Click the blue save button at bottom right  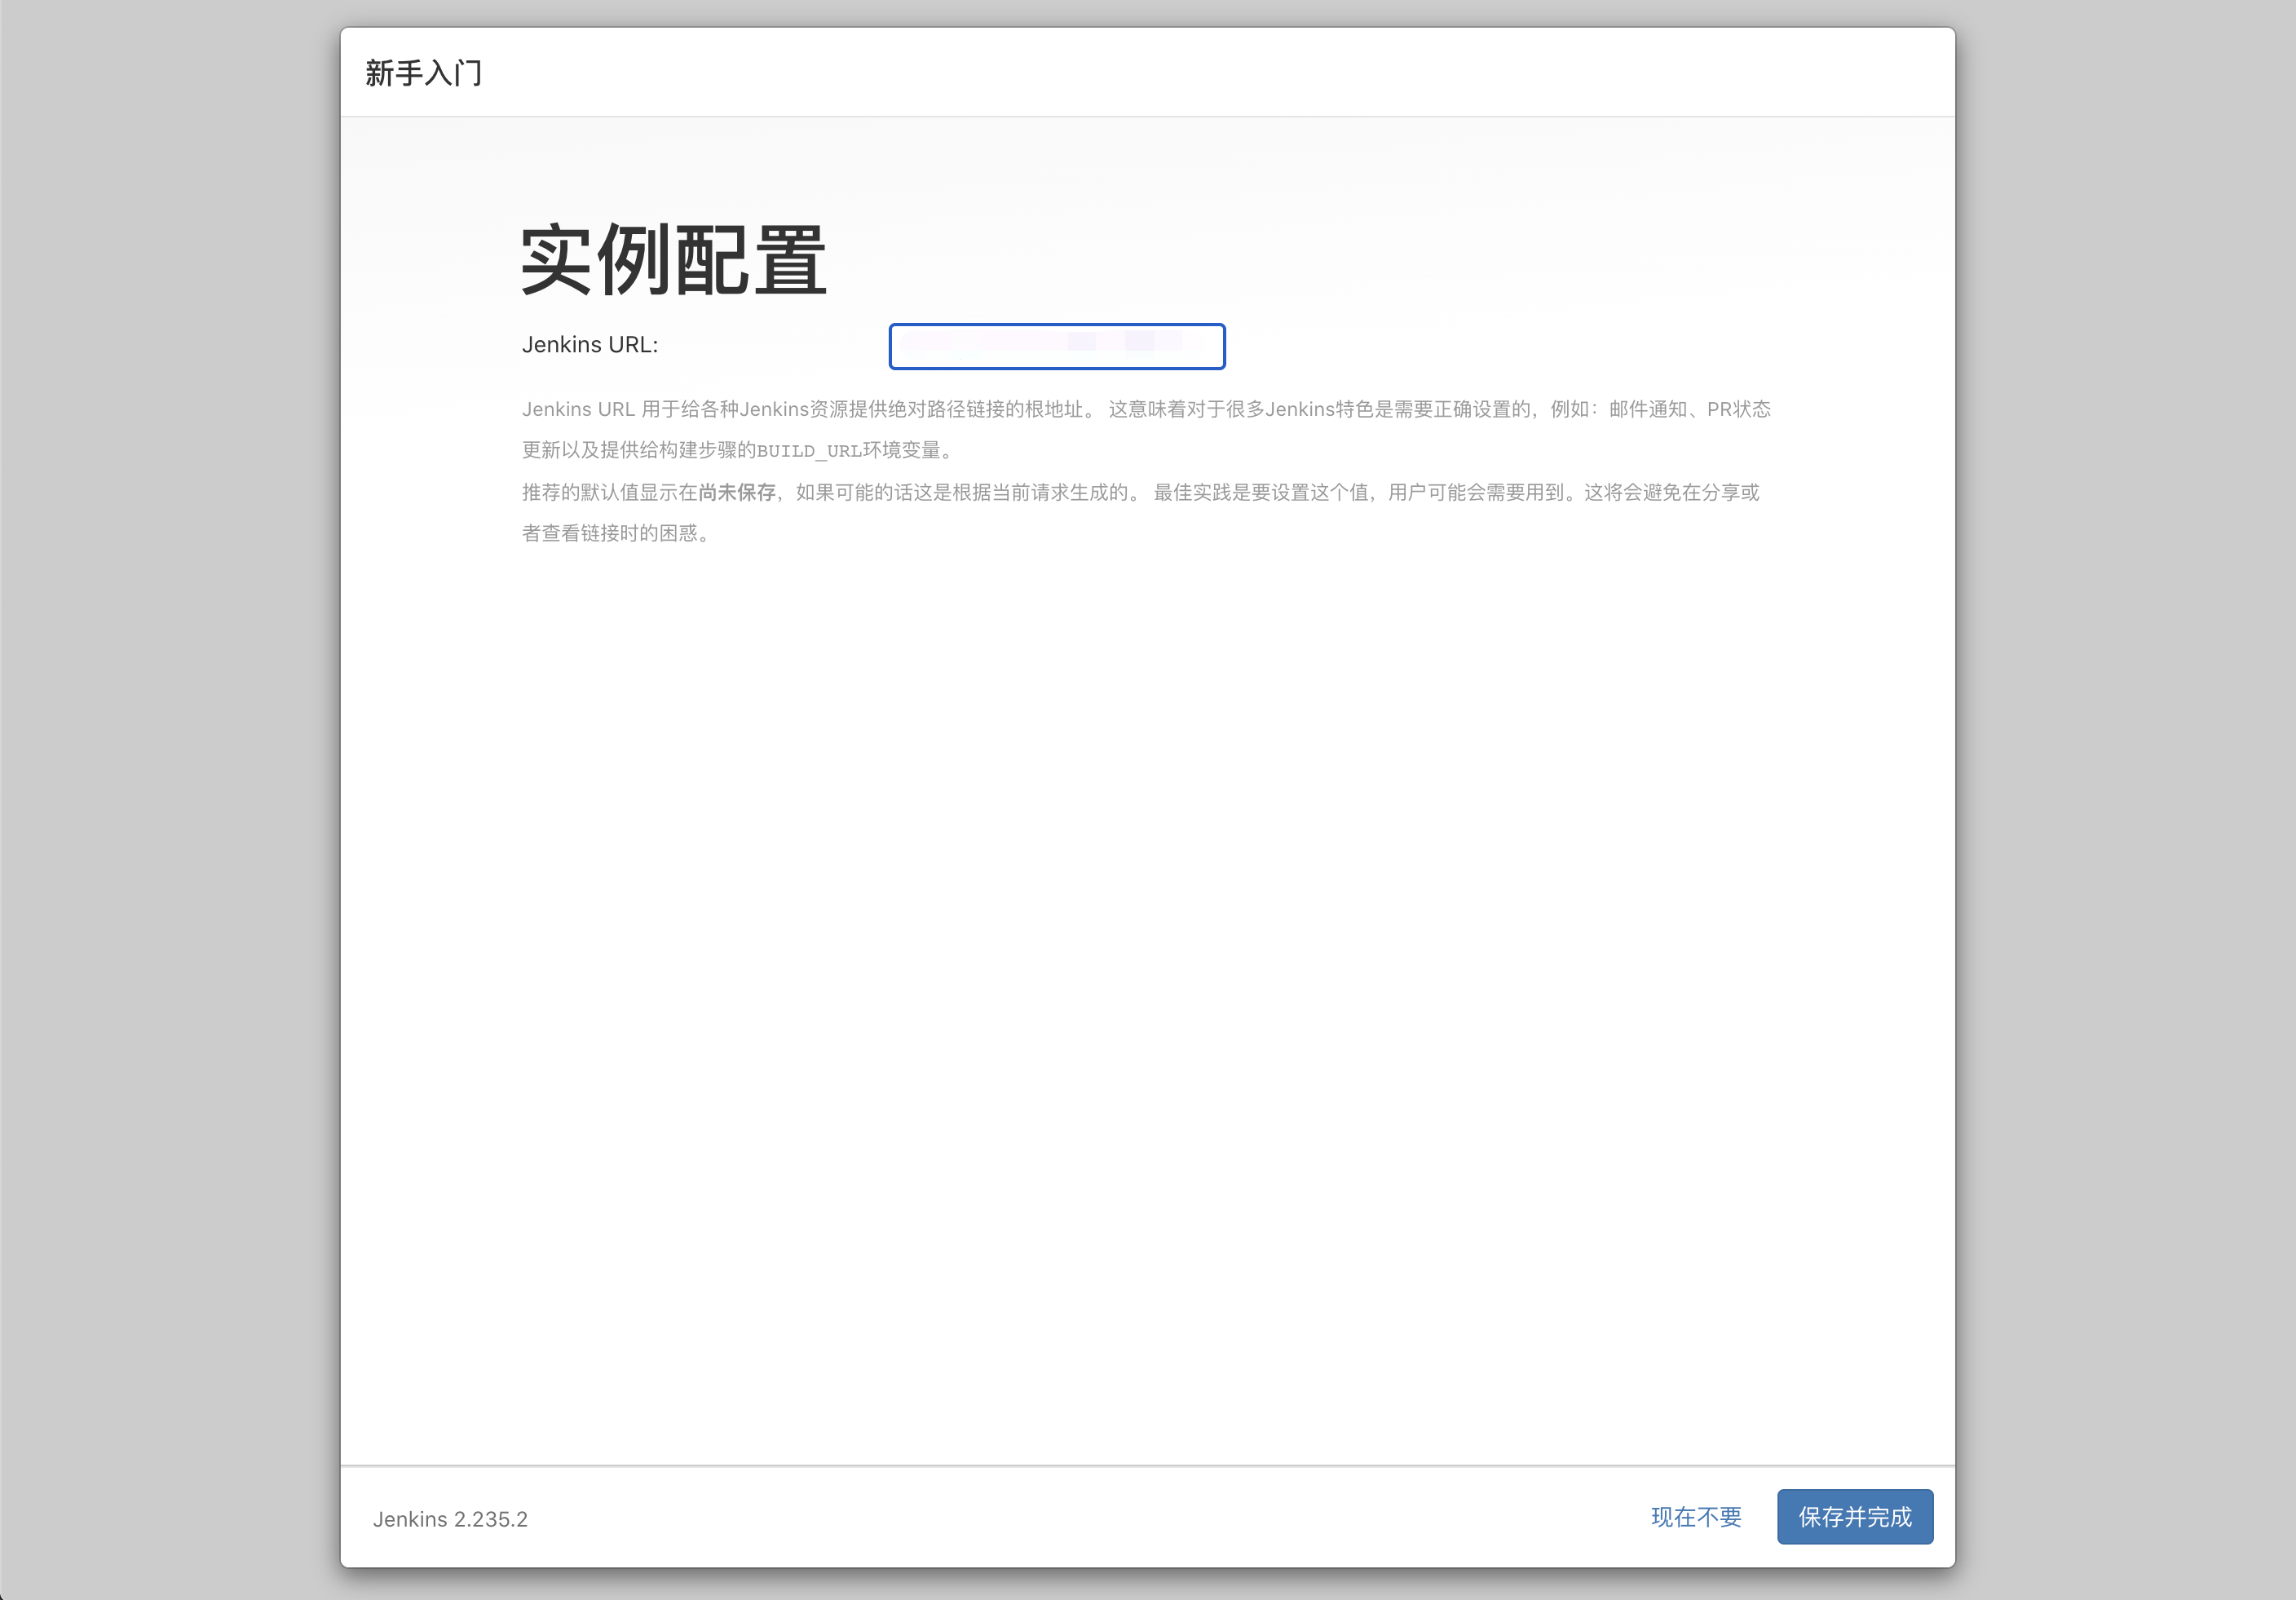[x=1854, y=1517]
